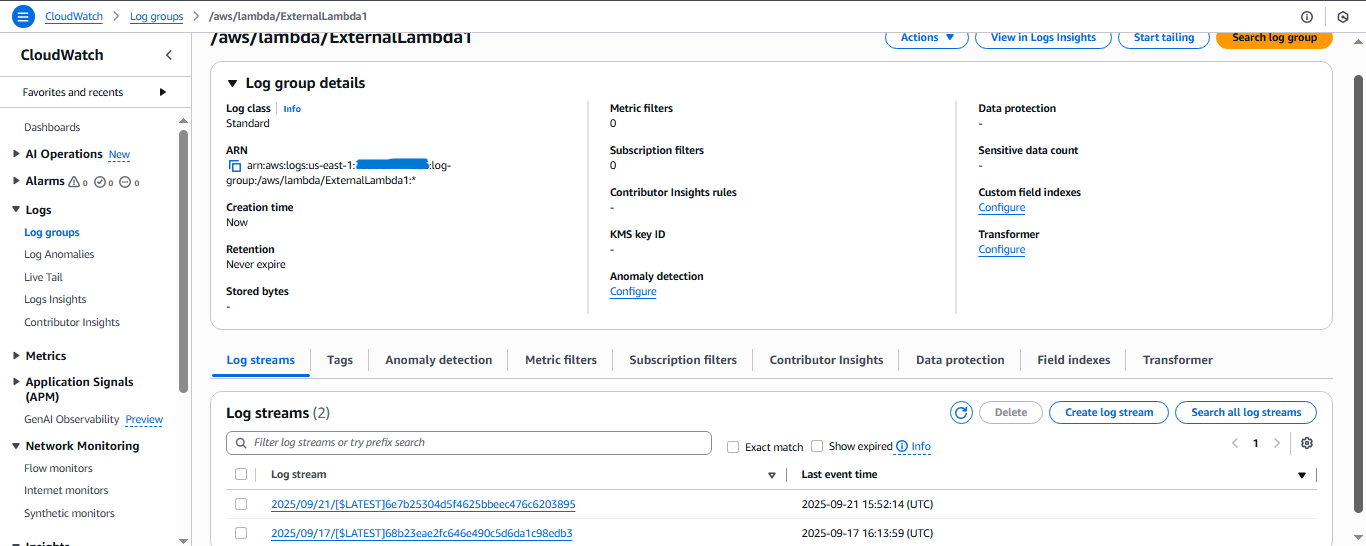The image size is (1366, 546).
Task: Collapse the CloudWatch sidebar with chevron
Action: point(169,55)
